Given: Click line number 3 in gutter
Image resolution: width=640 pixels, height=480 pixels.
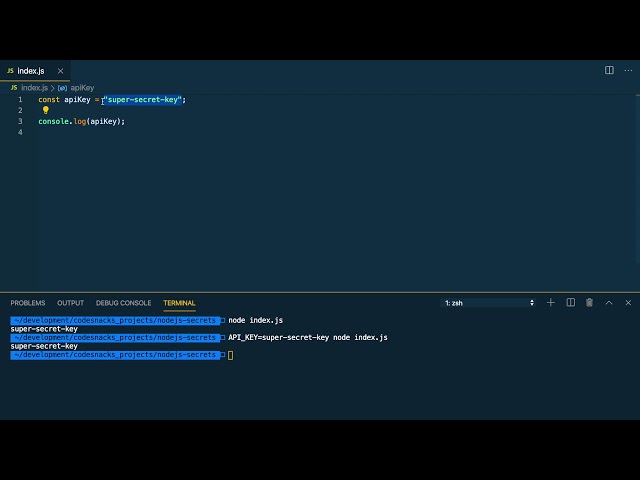Looking at the screenshot, I should pos(20,121).
